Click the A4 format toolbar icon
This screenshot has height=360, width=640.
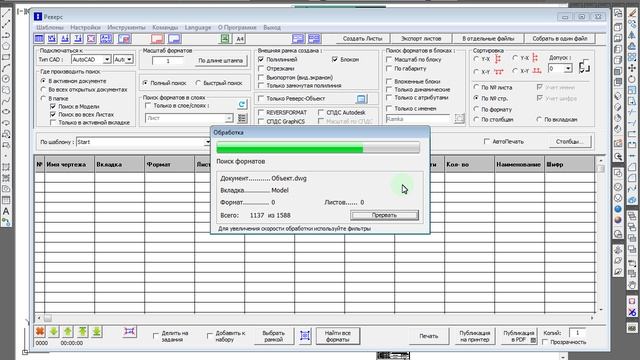coord(240,39)
